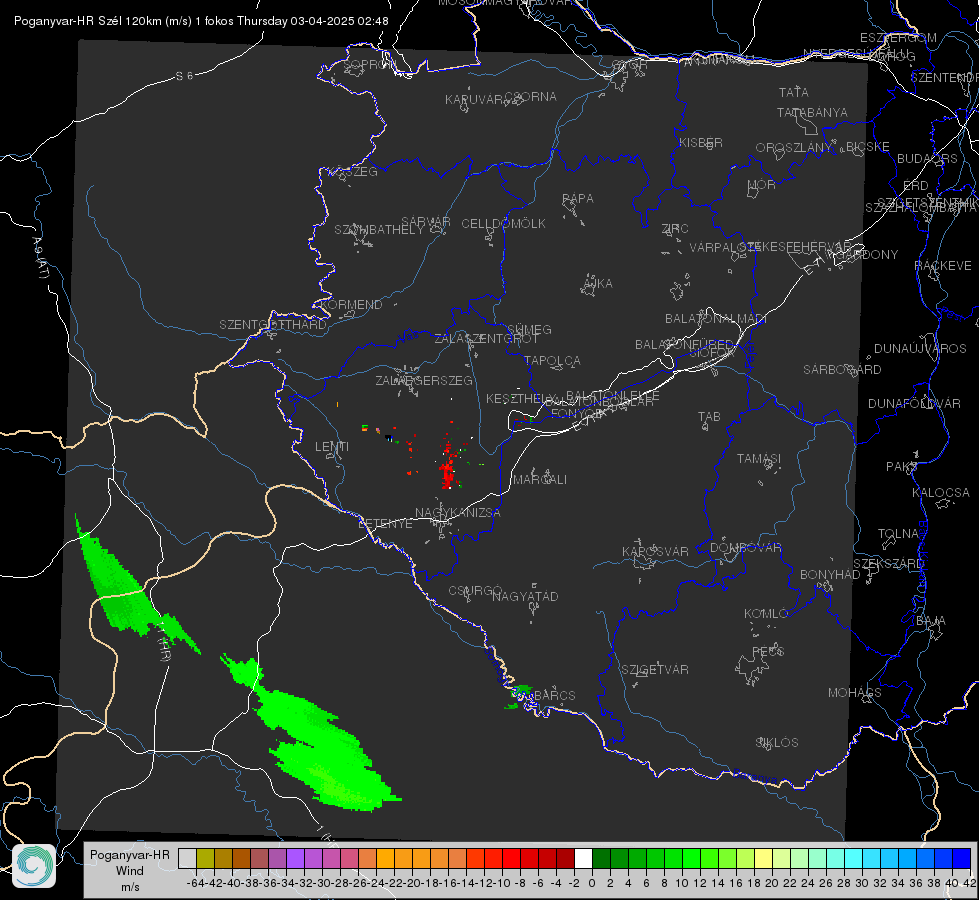
Task: Click the white swatch in the wind legend
Action: pyautogui.click(x=583, y=858)
